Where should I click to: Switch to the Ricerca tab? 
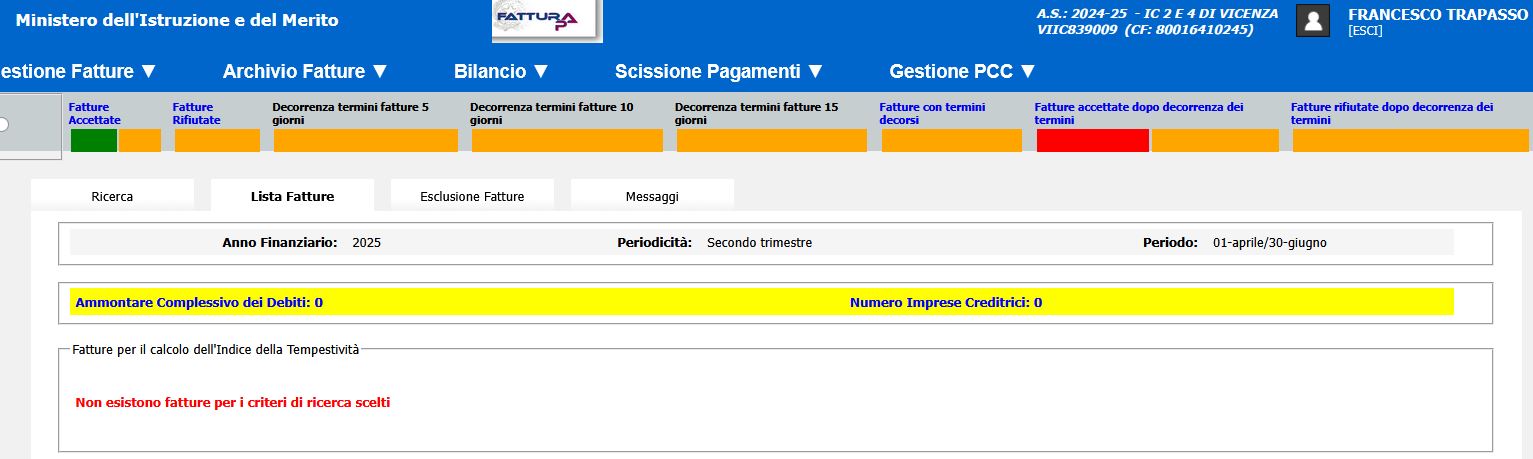click(112, 196)
